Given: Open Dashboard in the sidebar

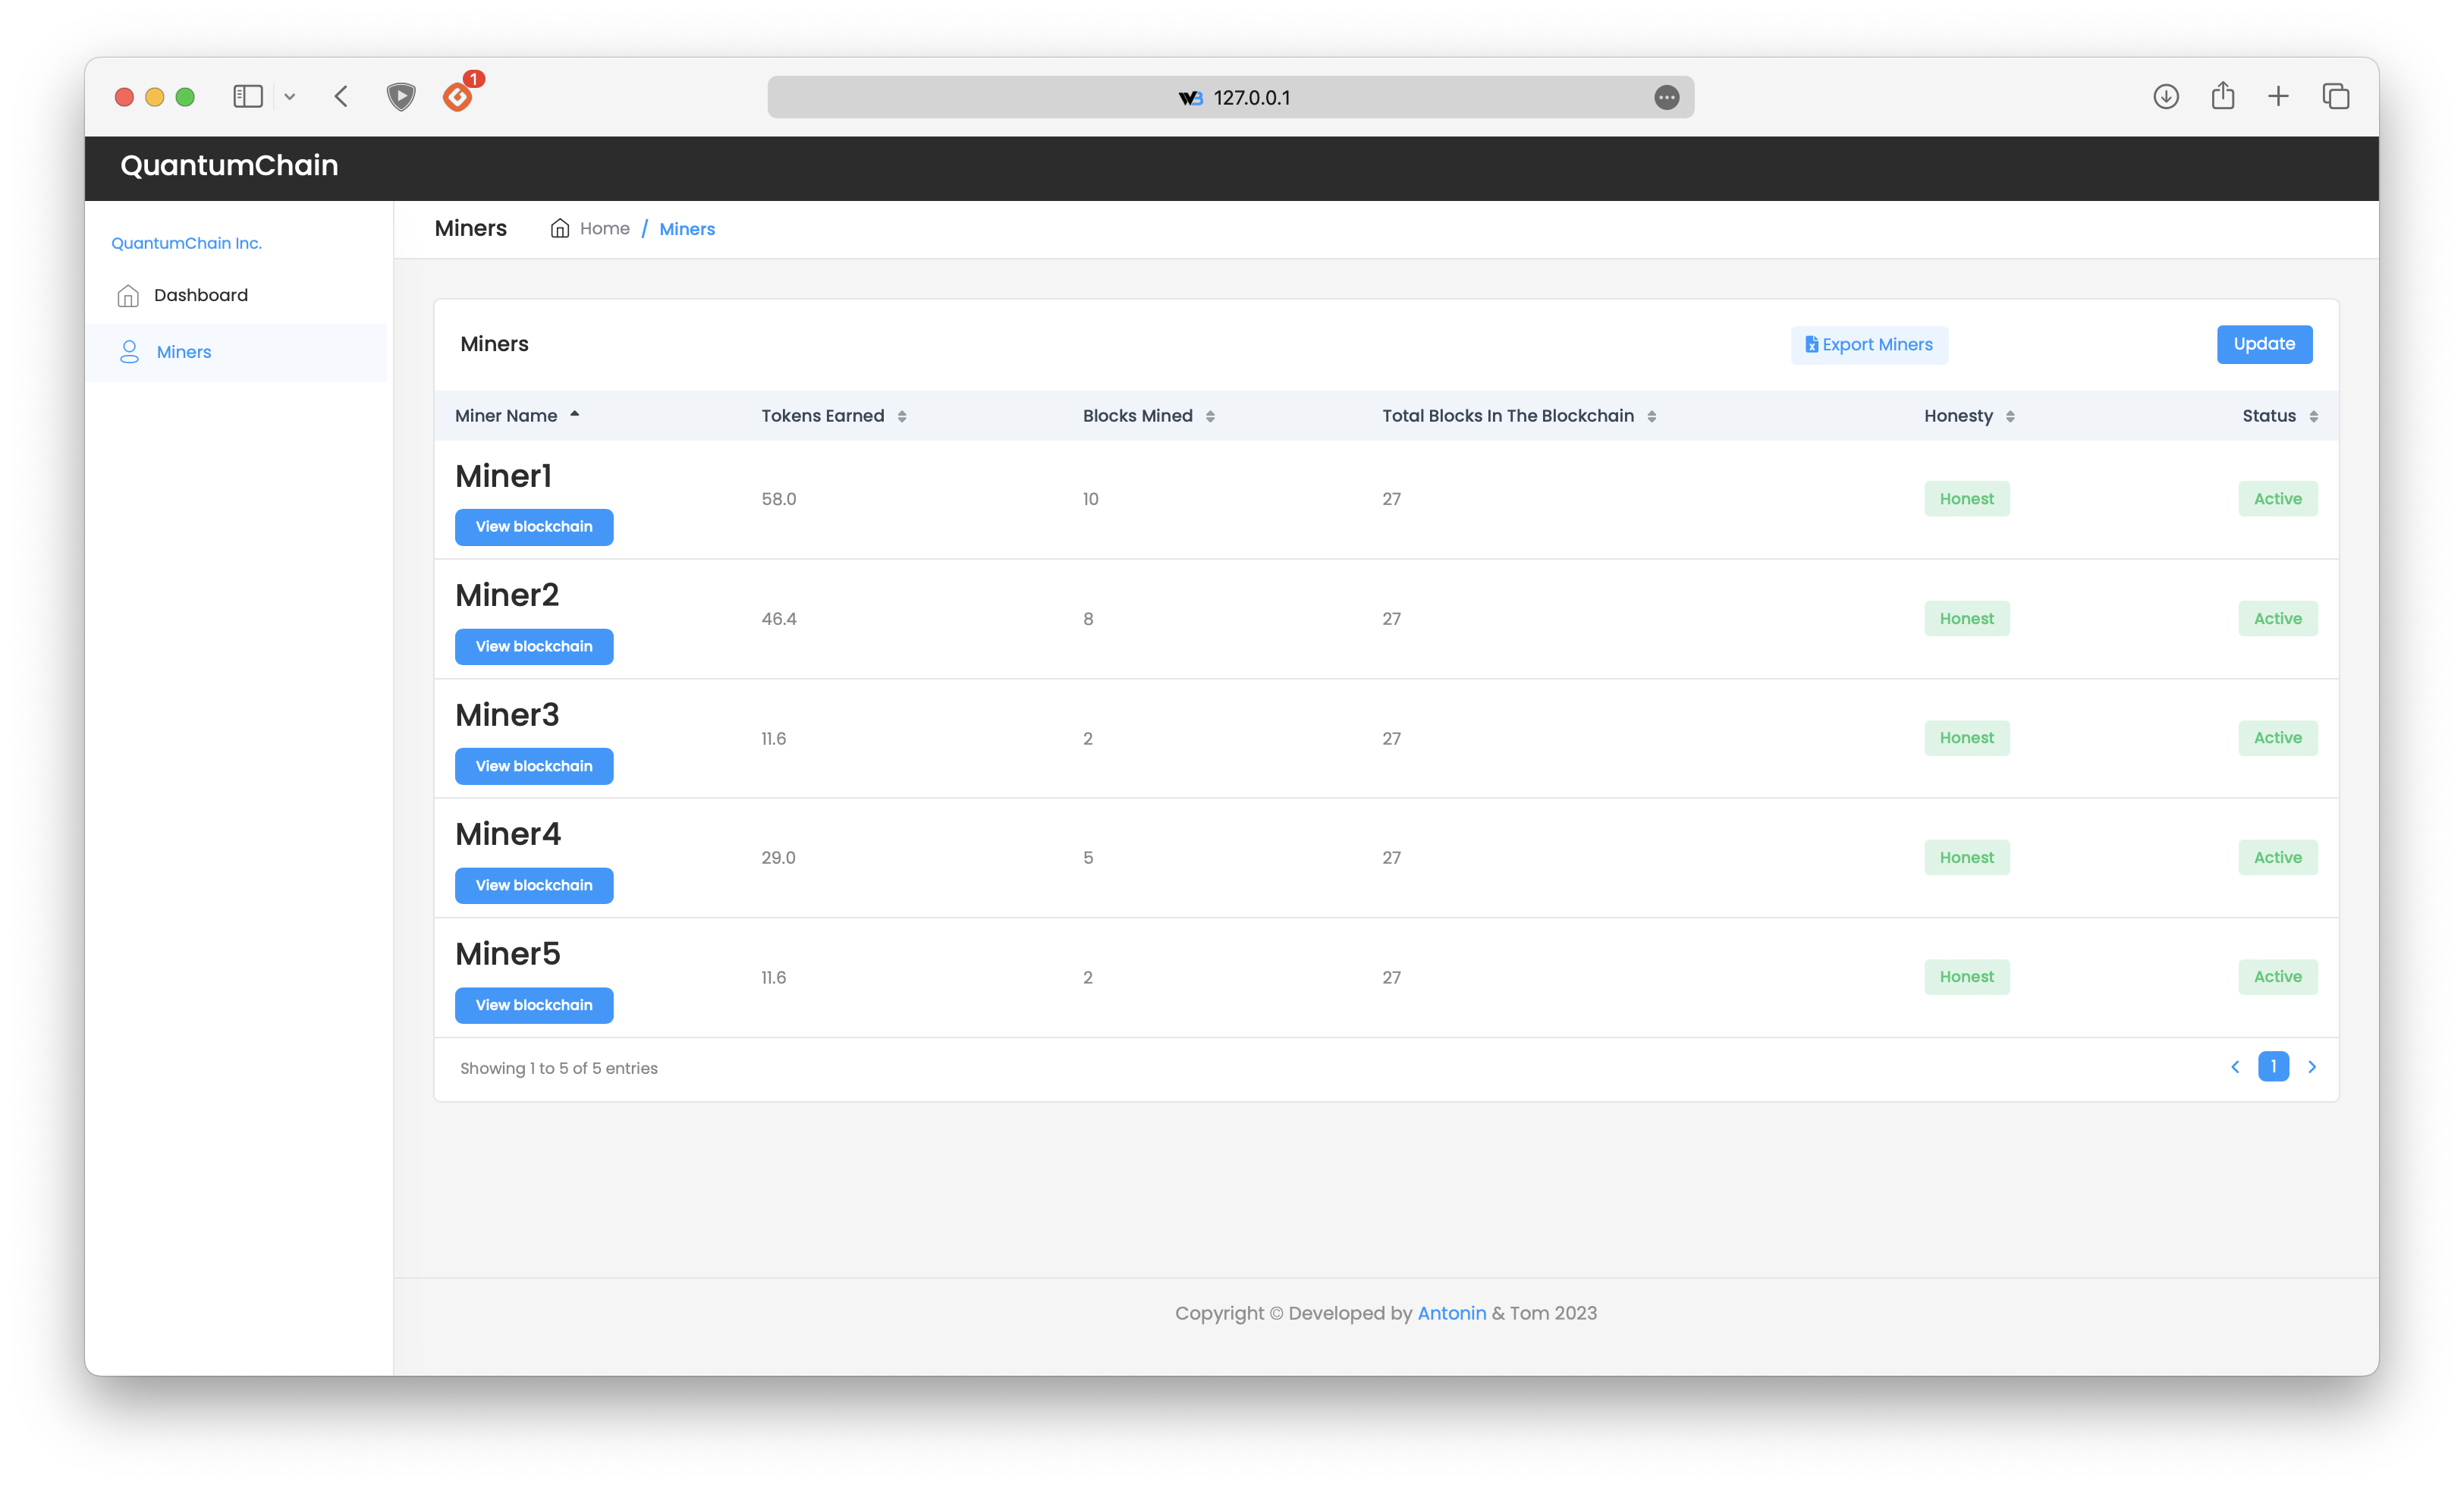Looking at the screenshot, I should point(200,295).
